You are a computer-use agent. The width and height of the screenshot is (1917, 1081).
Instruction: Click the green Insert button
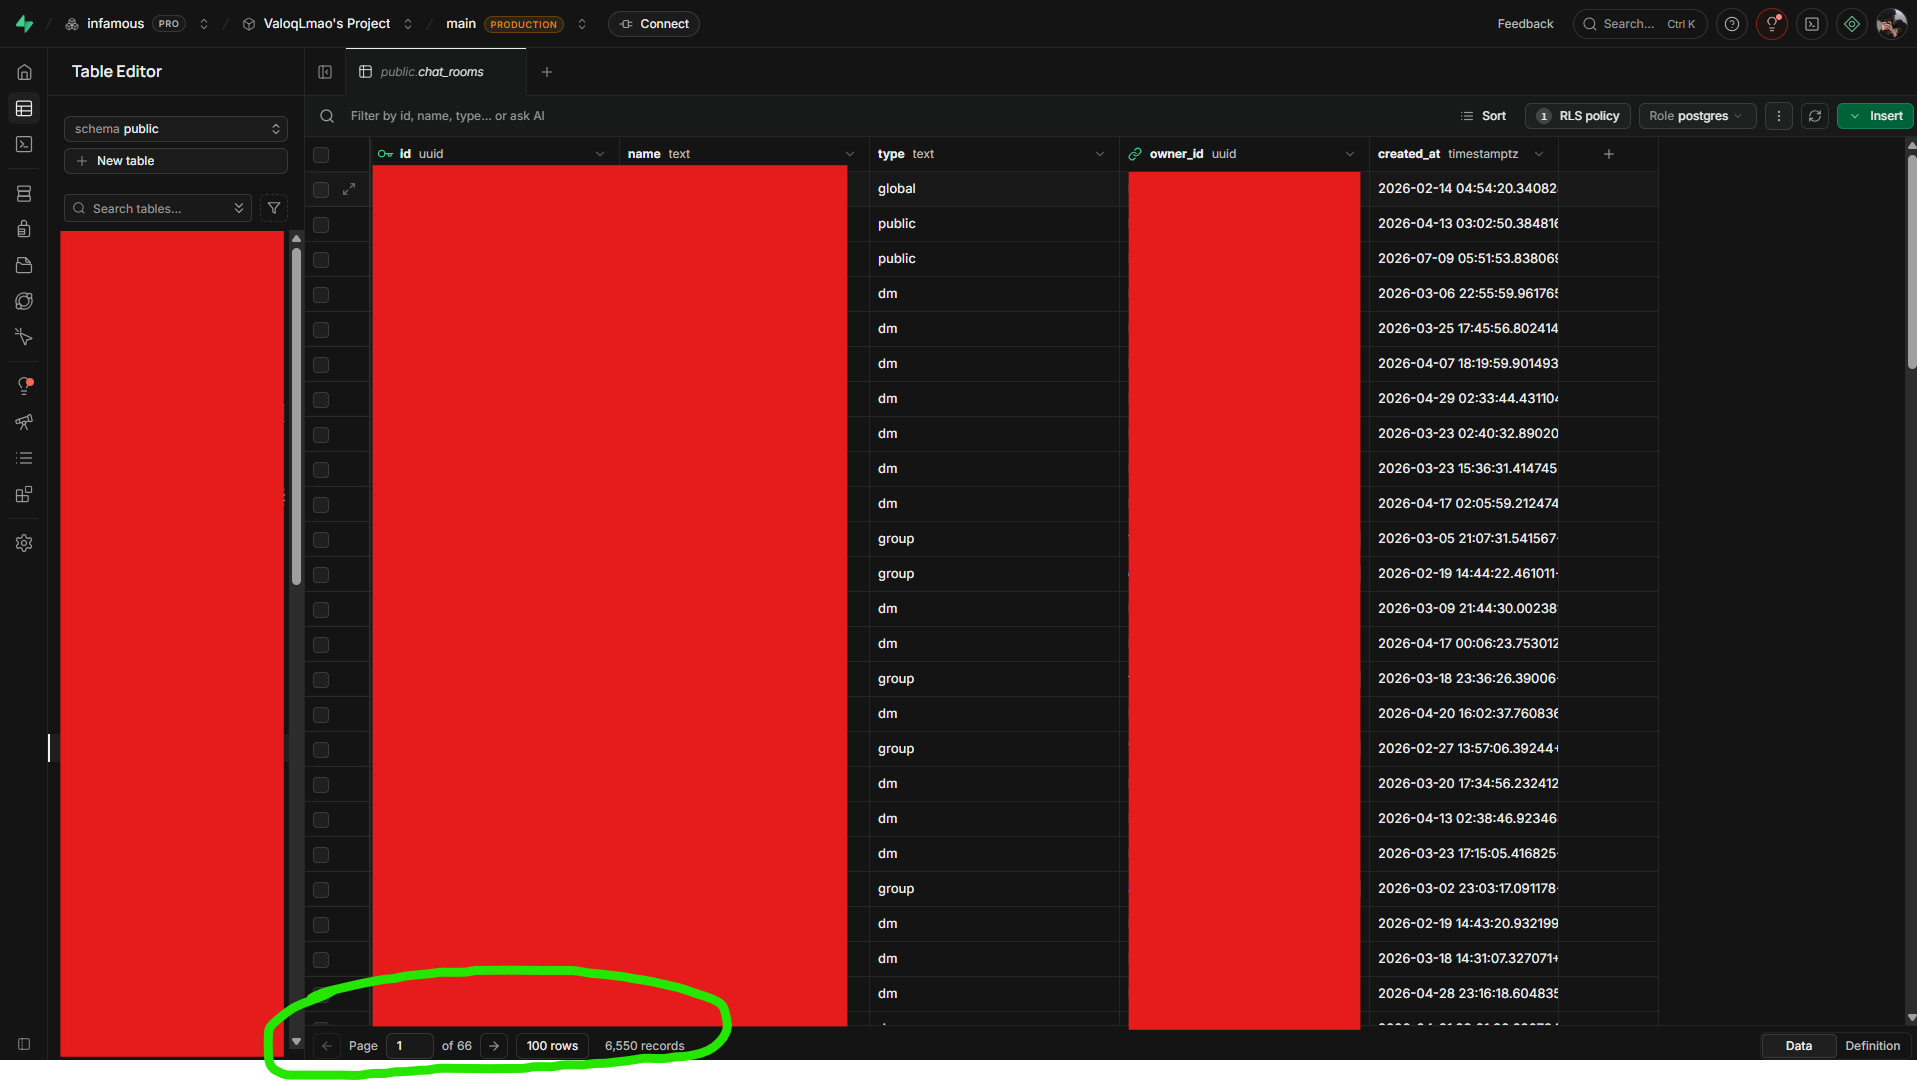(x=1876, y=116)
